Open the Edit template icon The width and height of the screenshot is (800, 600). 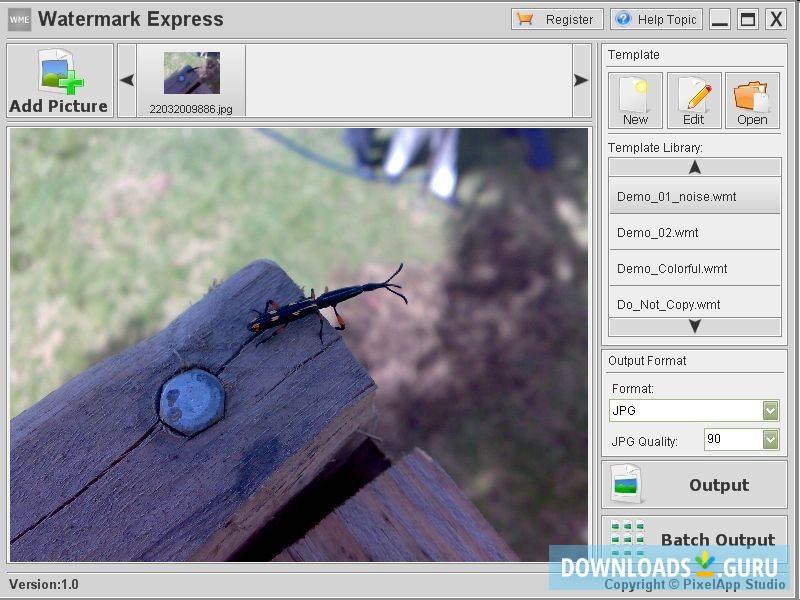point(694,93)
